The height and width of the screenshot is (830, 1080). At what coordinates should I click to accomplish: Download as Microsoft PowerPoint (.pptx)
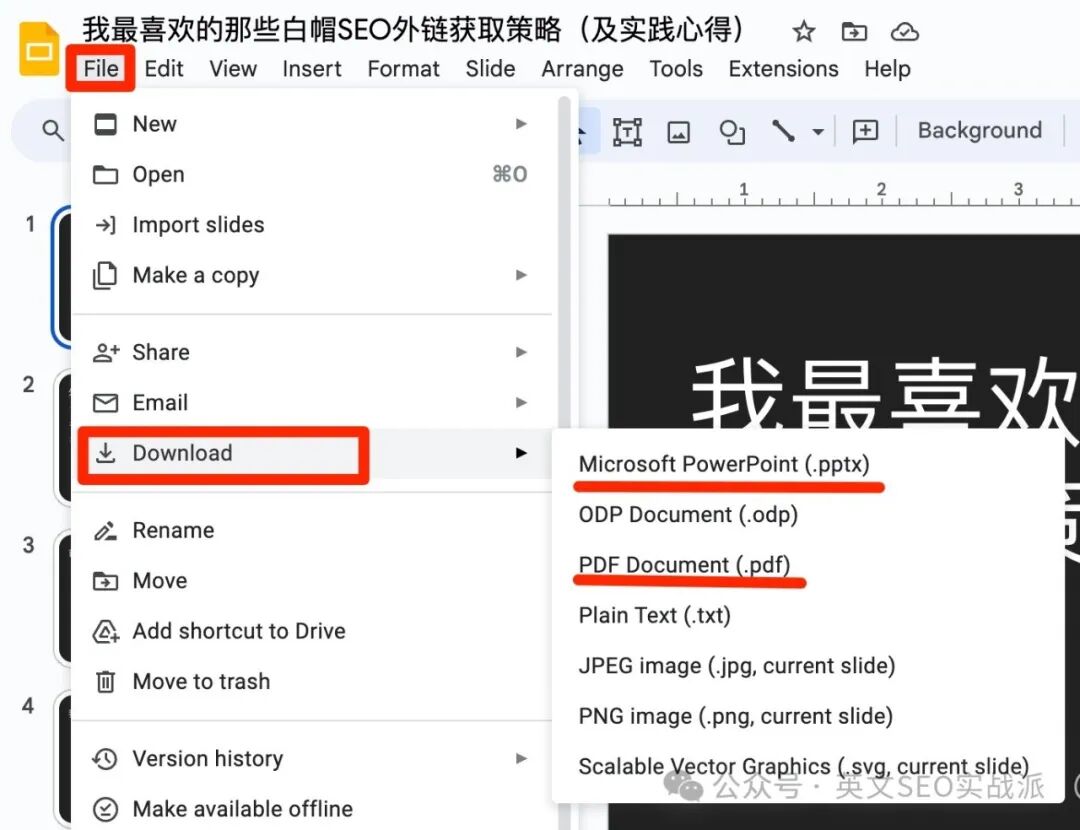(808, 464)
